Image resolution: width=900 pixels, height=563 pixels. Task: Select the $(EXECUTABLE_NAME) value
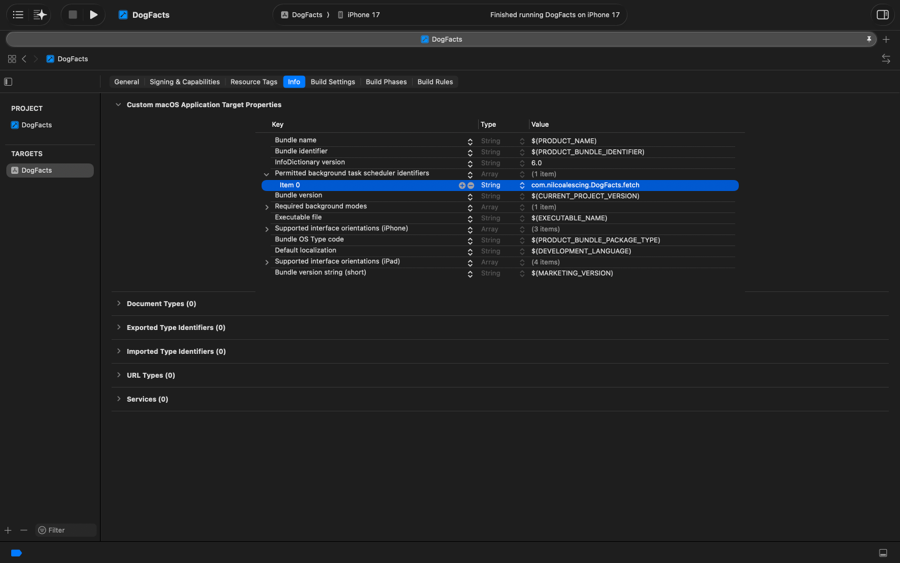(x=569, y=218)
